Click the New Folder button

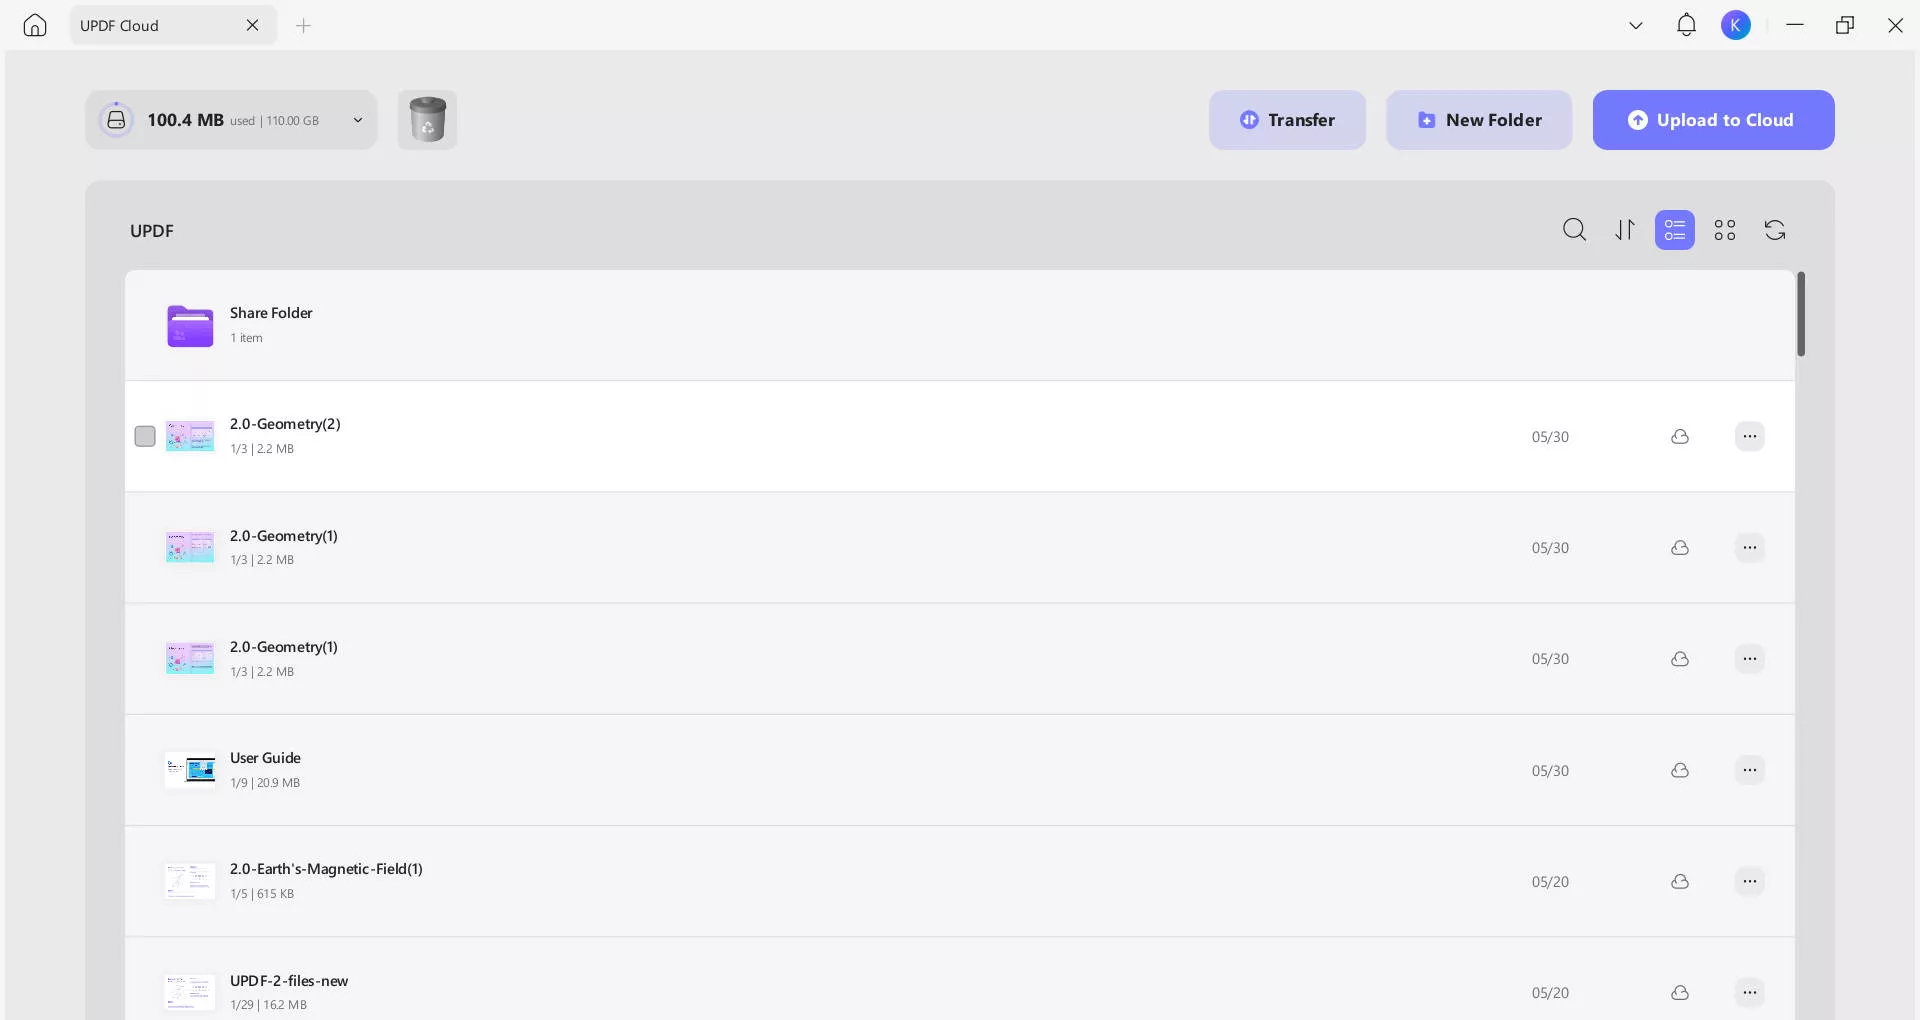click(x=1479, y=120)
